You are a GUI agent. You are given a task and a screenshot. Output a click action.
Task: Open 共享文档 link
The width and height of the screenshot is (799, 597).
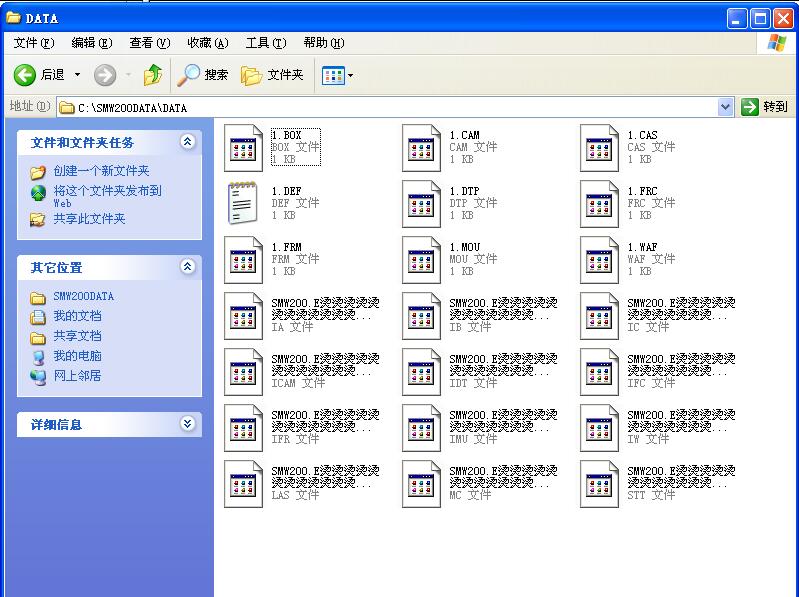click(x=77, y=336)
